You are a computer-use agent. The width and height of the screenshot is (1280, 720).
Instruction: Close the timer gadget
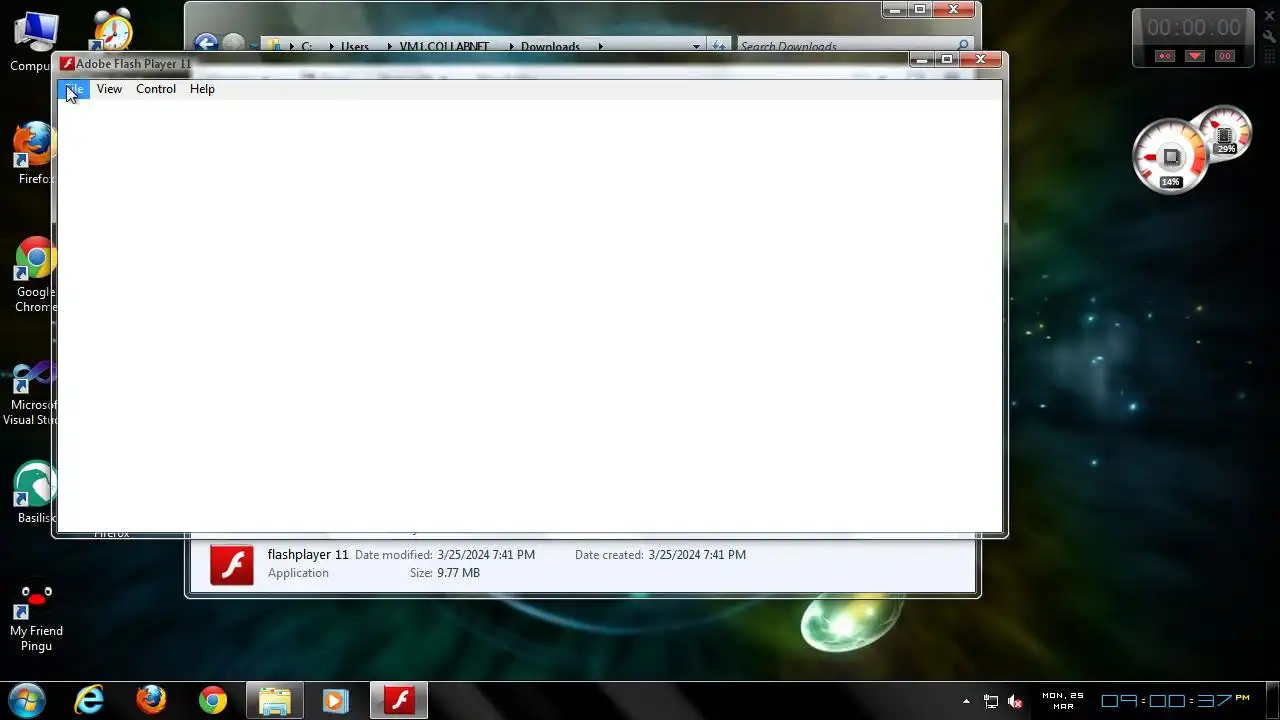pyautogui.click(x=1269, y=18)
